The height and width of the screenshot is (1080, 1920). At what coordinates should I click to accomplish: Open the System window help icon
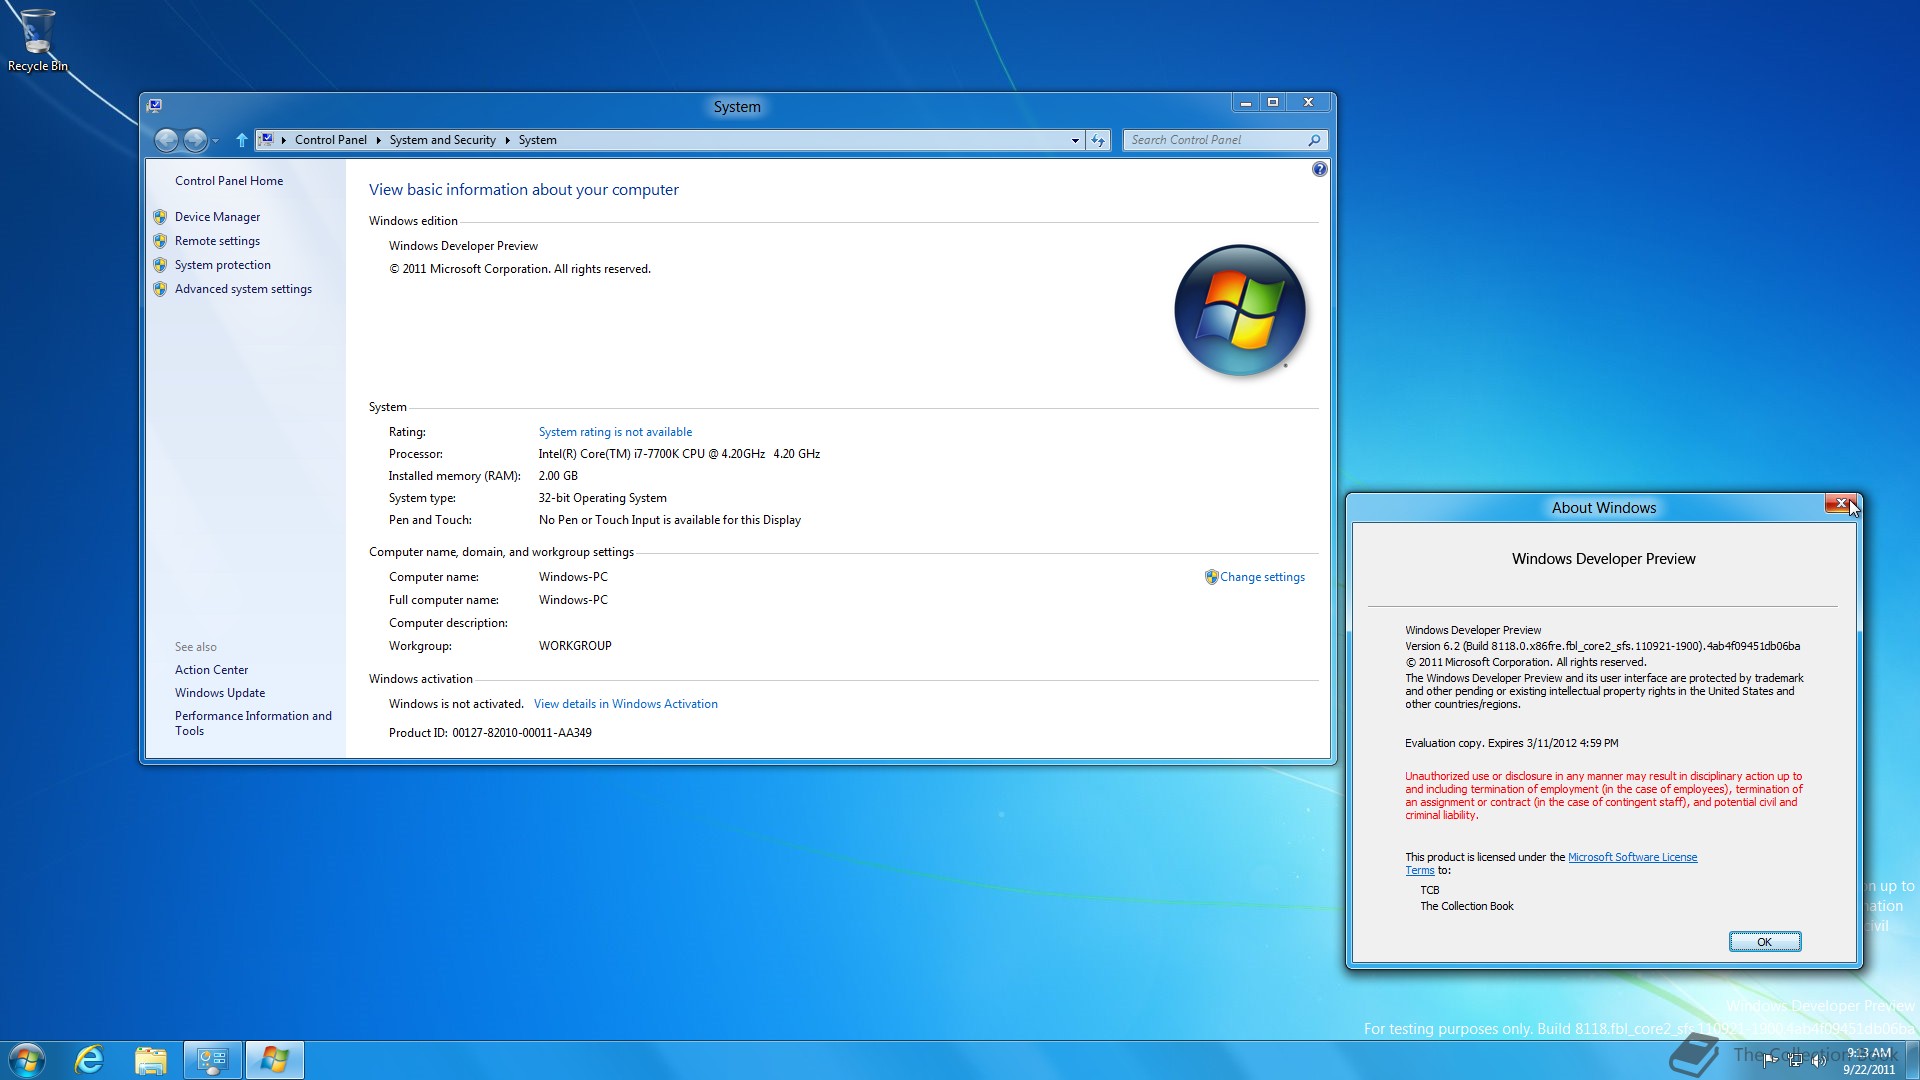click(x=1319, y=170)
